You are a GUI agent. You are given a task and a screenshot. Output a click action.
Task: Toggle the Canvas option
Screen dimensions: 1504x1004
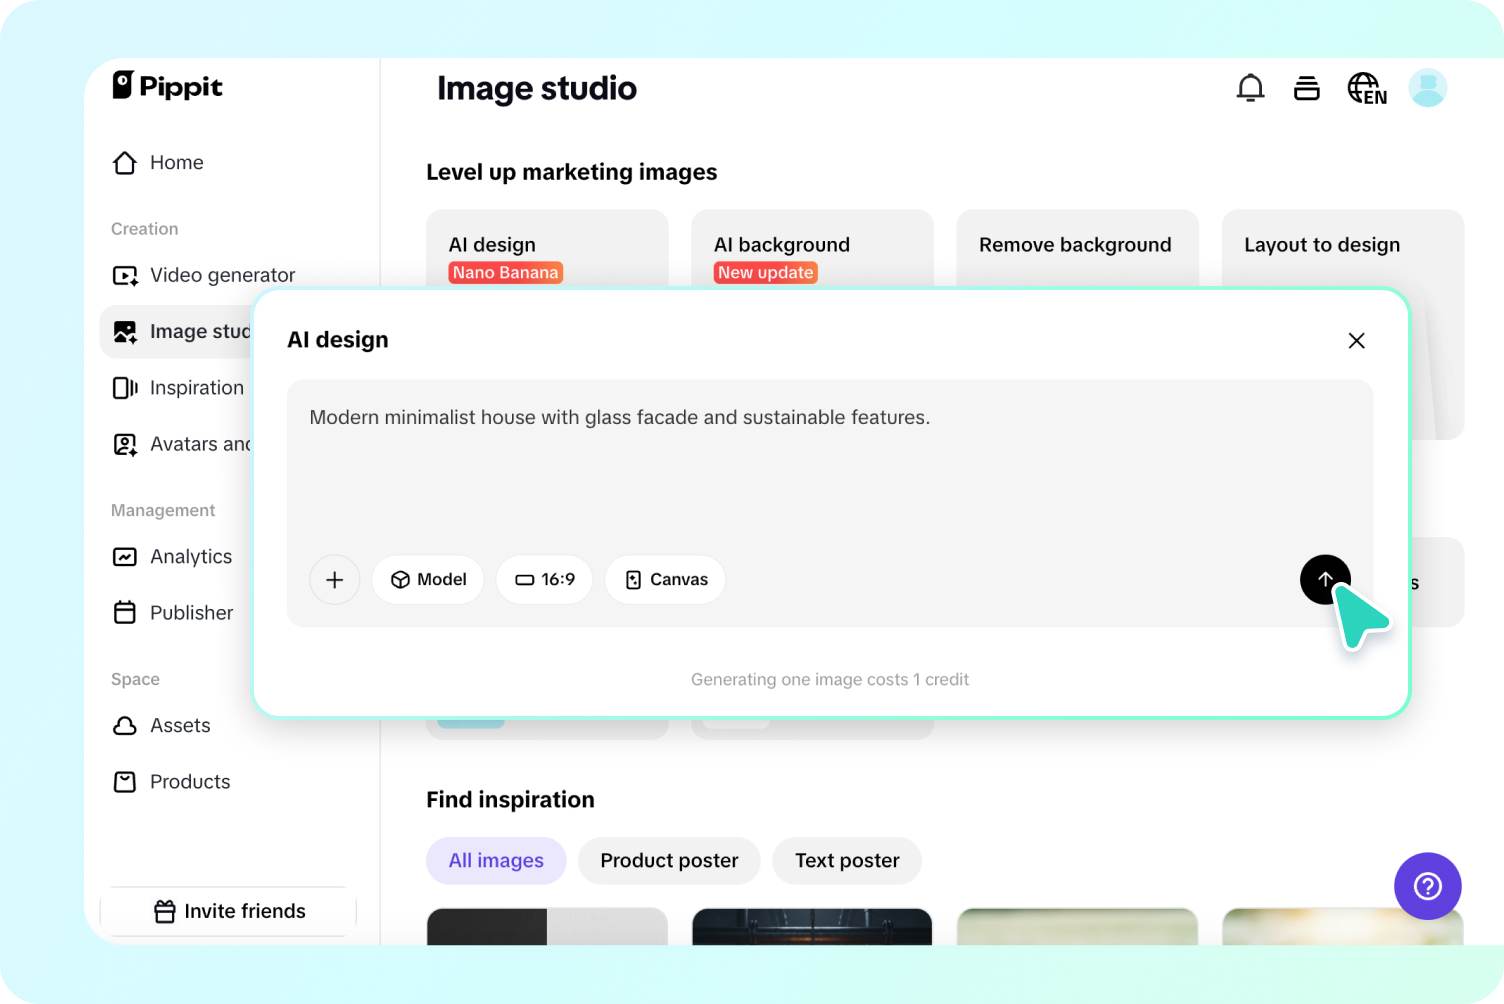click(x=665, y=580)
